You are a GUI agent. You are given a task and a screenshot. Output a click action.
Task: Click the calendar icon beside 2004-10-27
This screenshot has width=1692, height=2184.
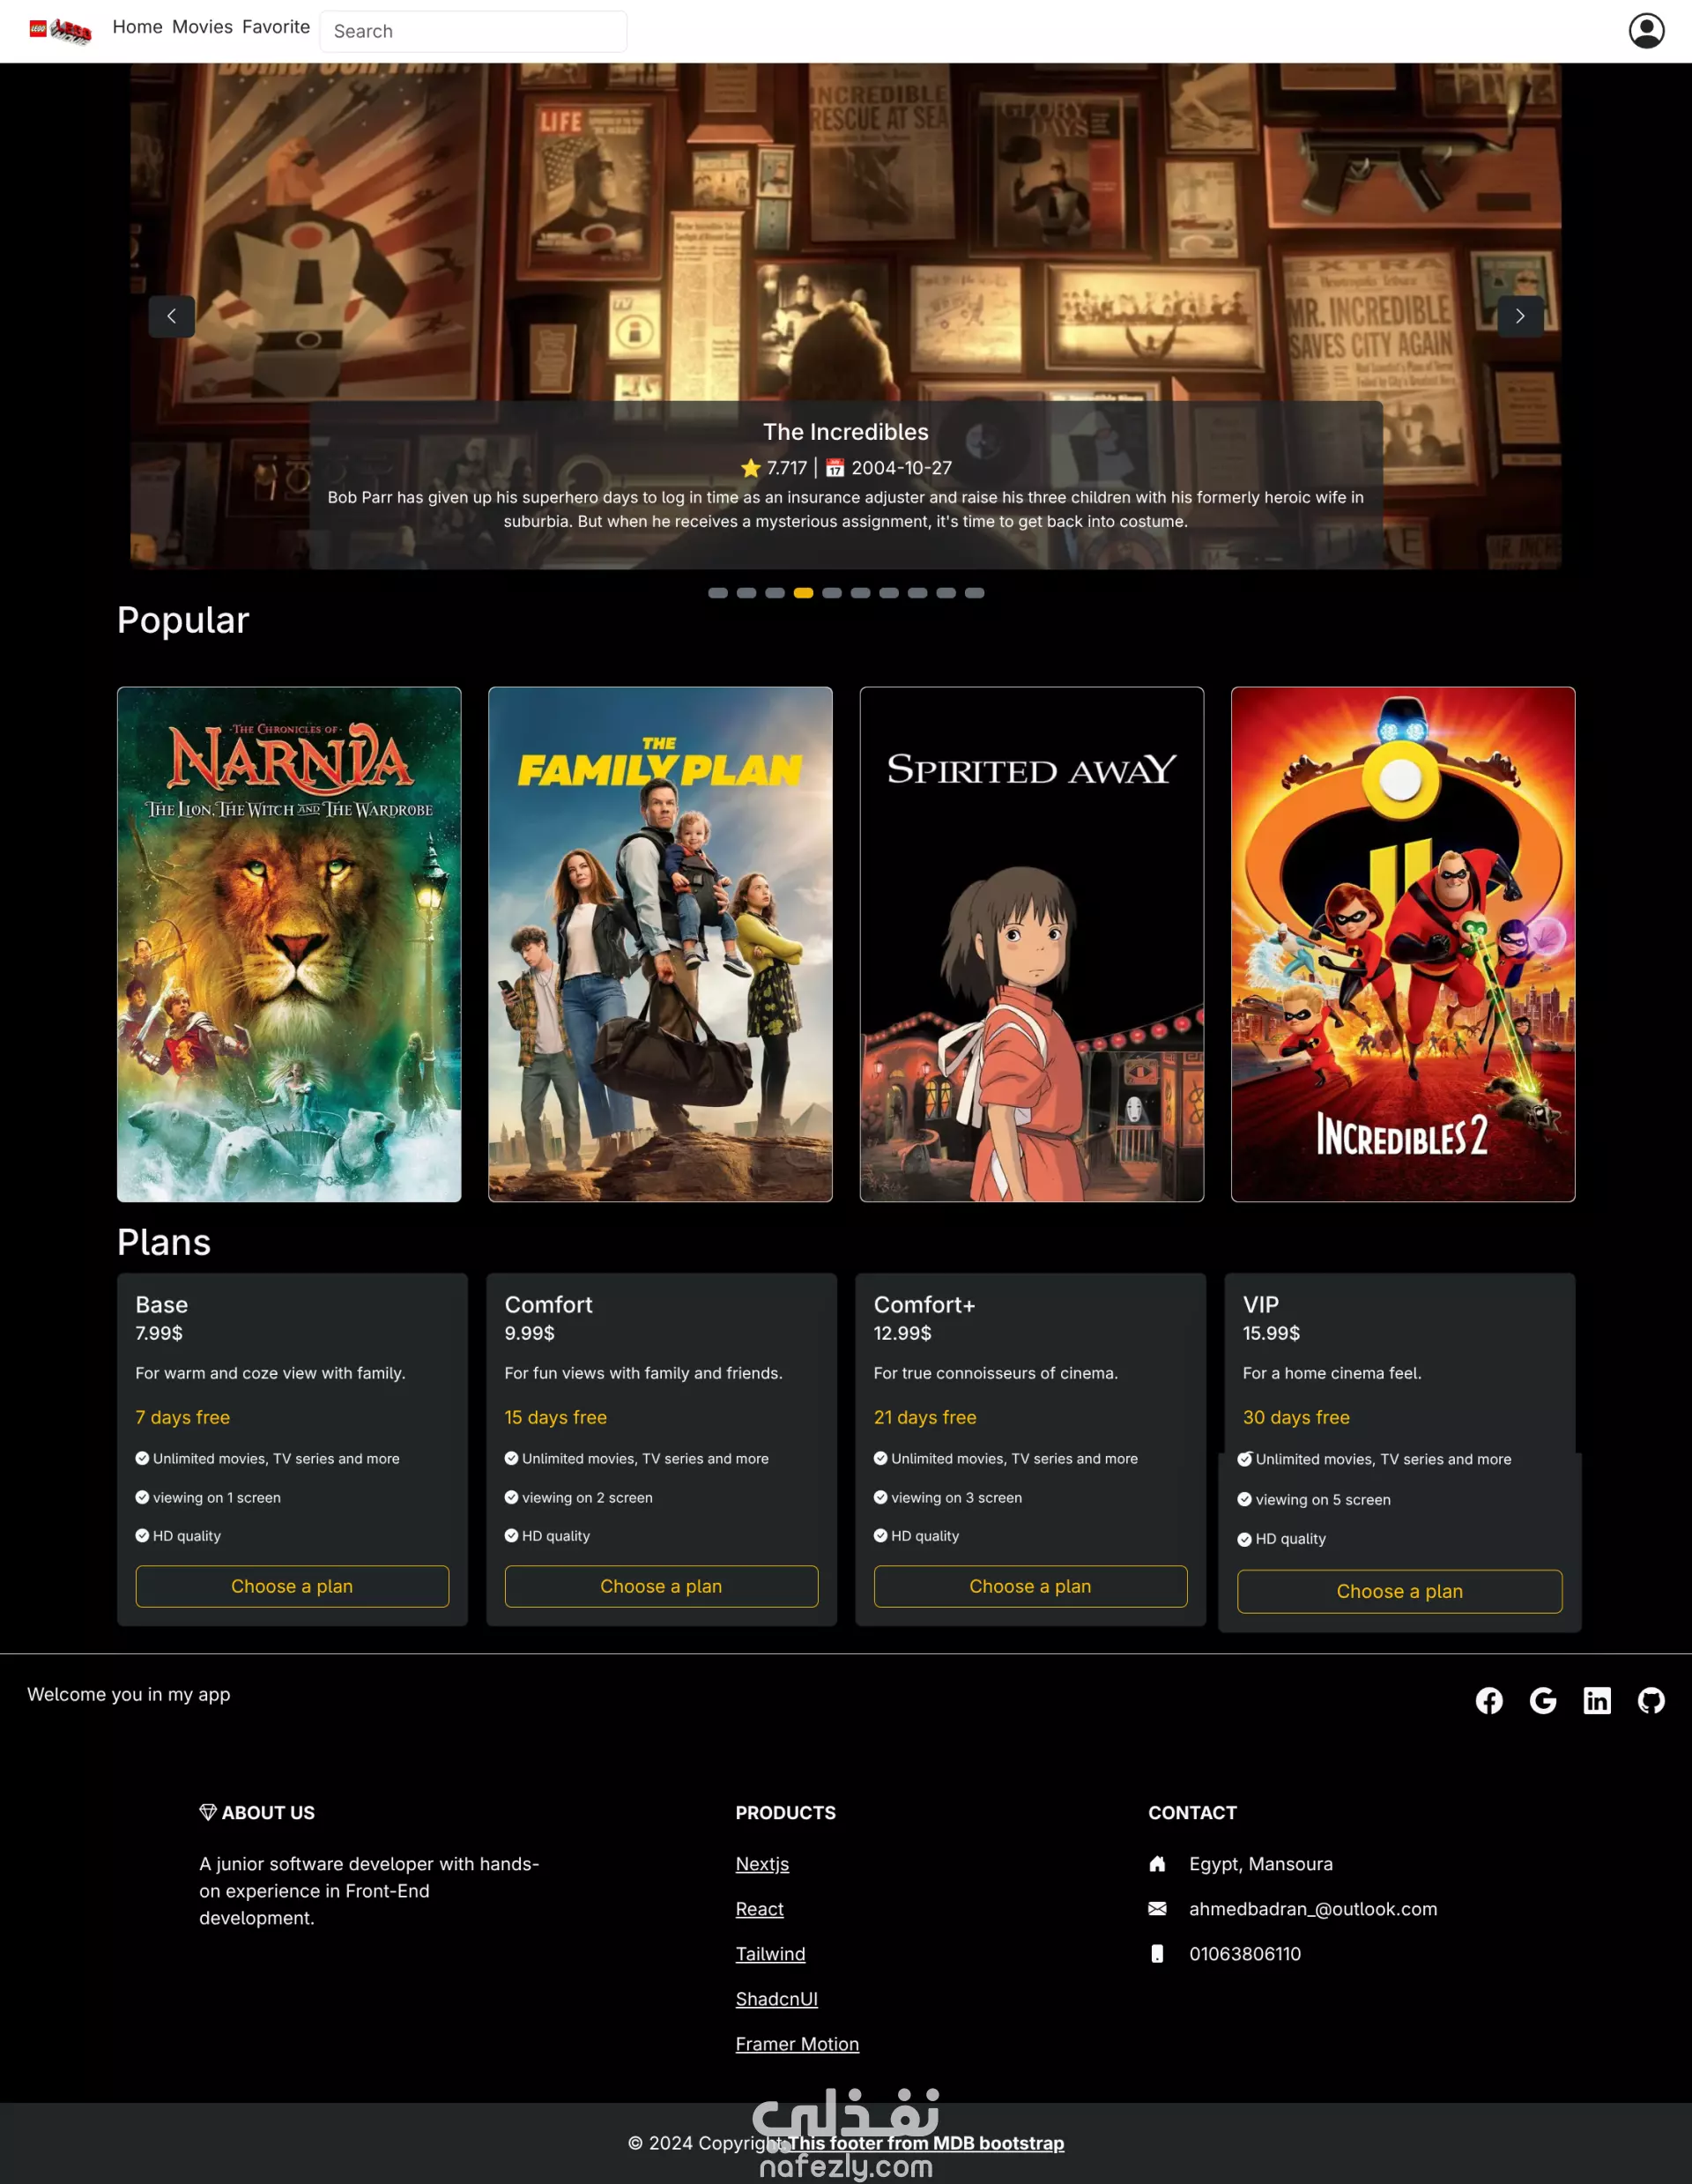[x=835, y=468]
